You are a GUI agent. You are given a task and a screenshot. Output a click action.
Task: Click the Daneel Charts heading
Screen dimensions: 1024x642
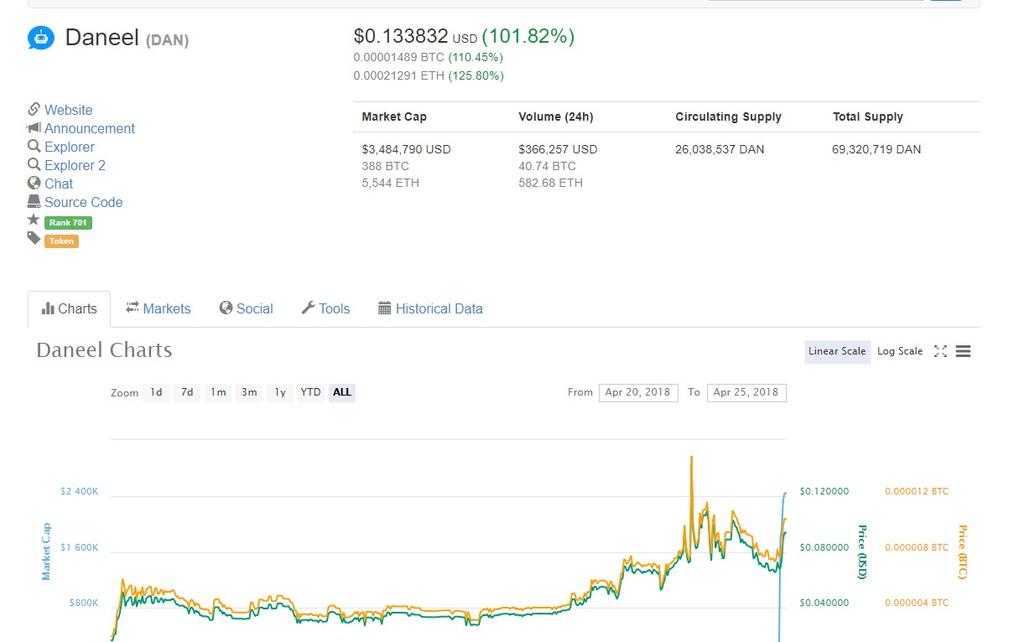(x=104, y=350)
